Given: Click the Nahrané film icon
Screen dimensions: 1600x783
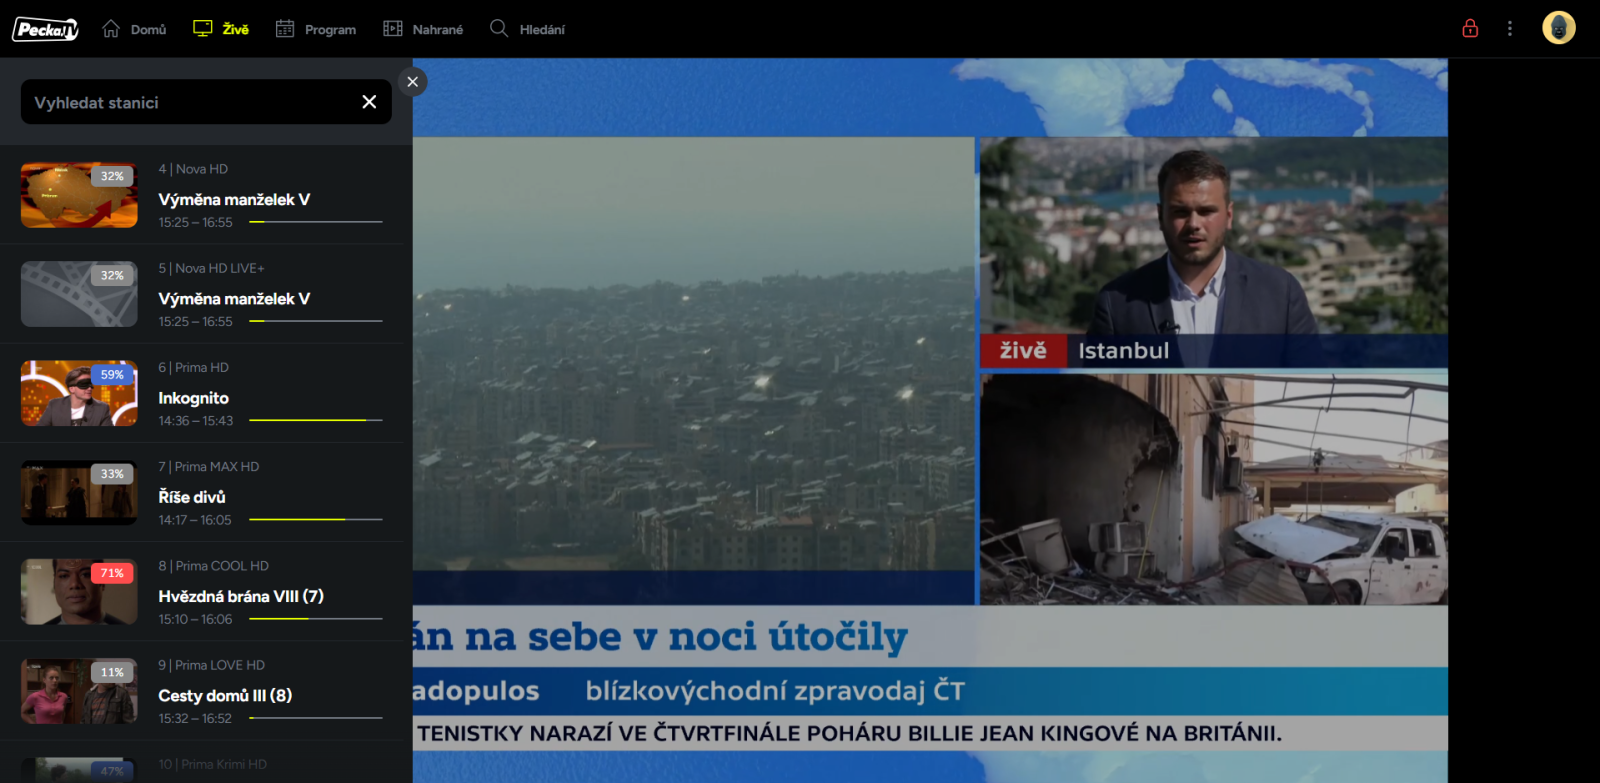Looking at the screenshot, I should coord(393,29).
